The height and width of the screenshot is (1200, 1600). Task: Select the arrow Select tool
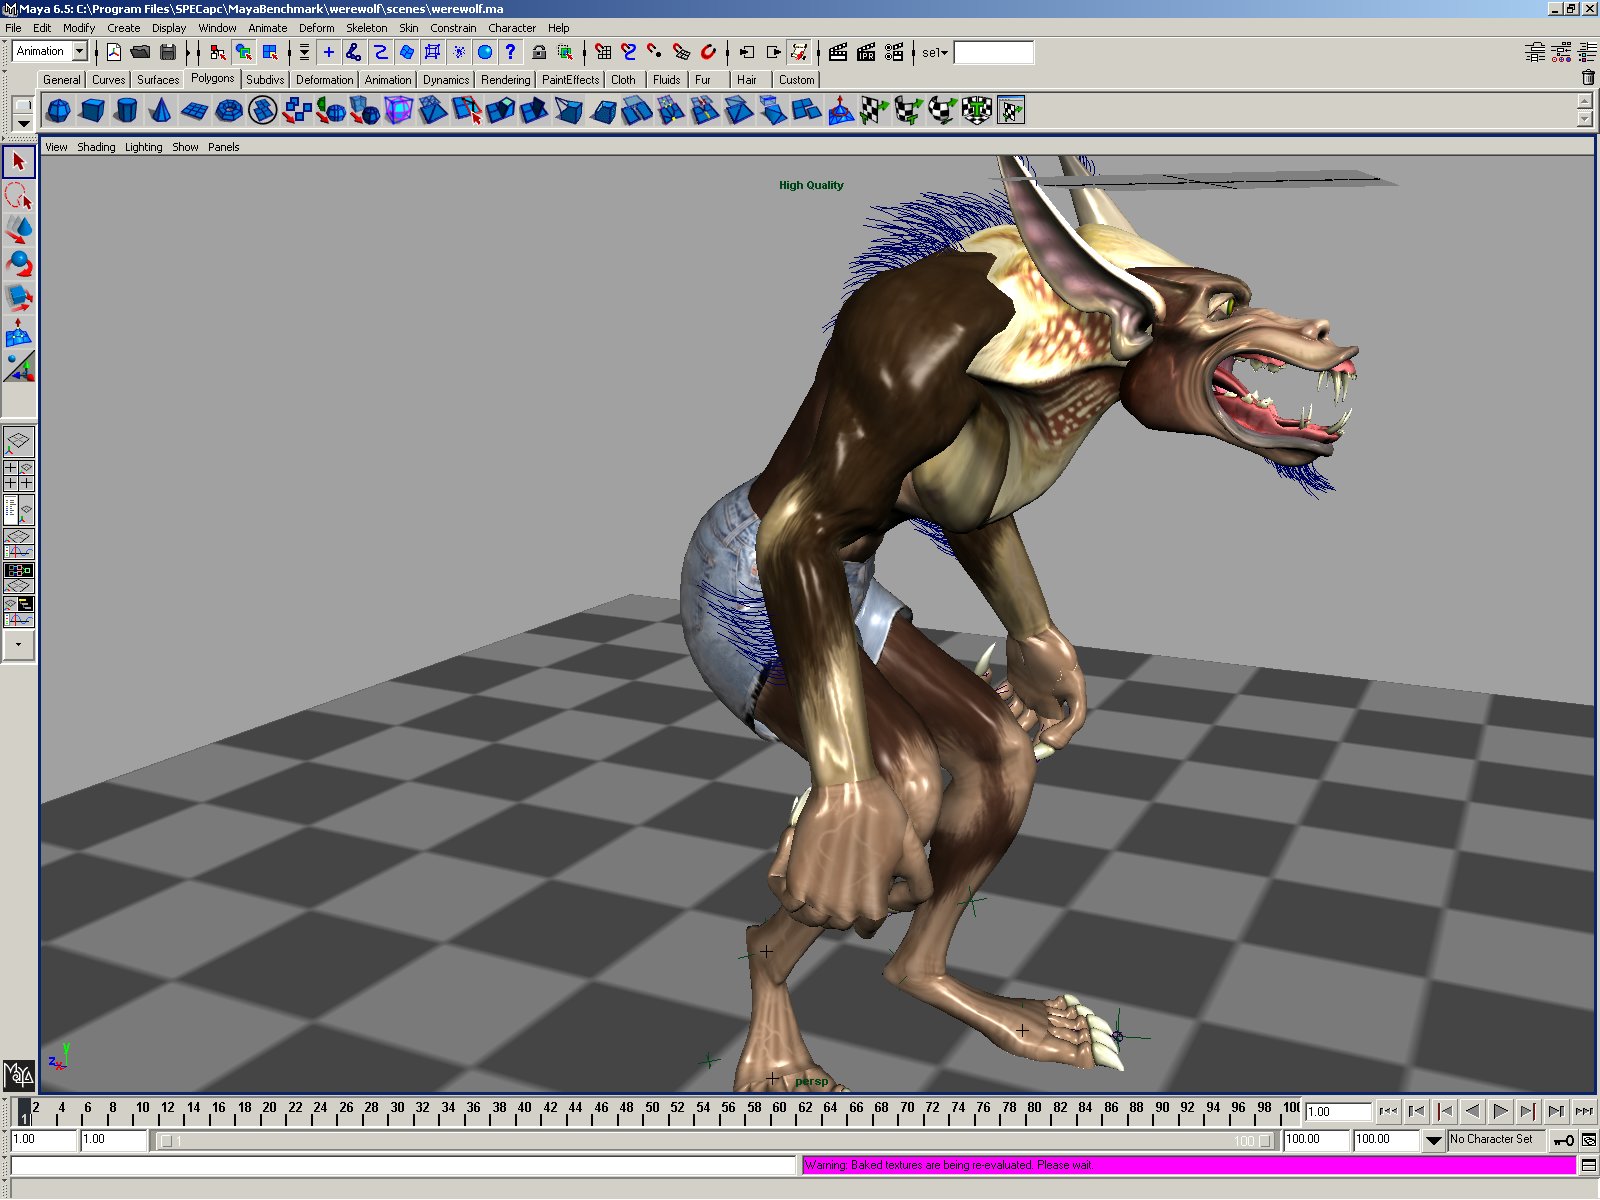tap(19, 162)
